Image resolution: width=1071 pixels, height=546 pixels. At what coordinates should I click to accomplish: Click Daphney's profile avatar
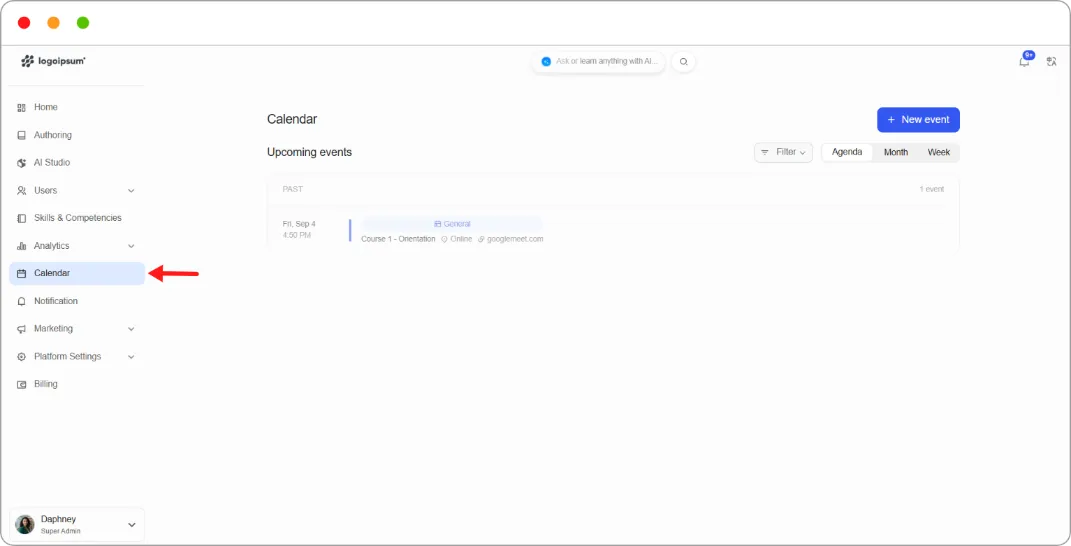(25, 524)
